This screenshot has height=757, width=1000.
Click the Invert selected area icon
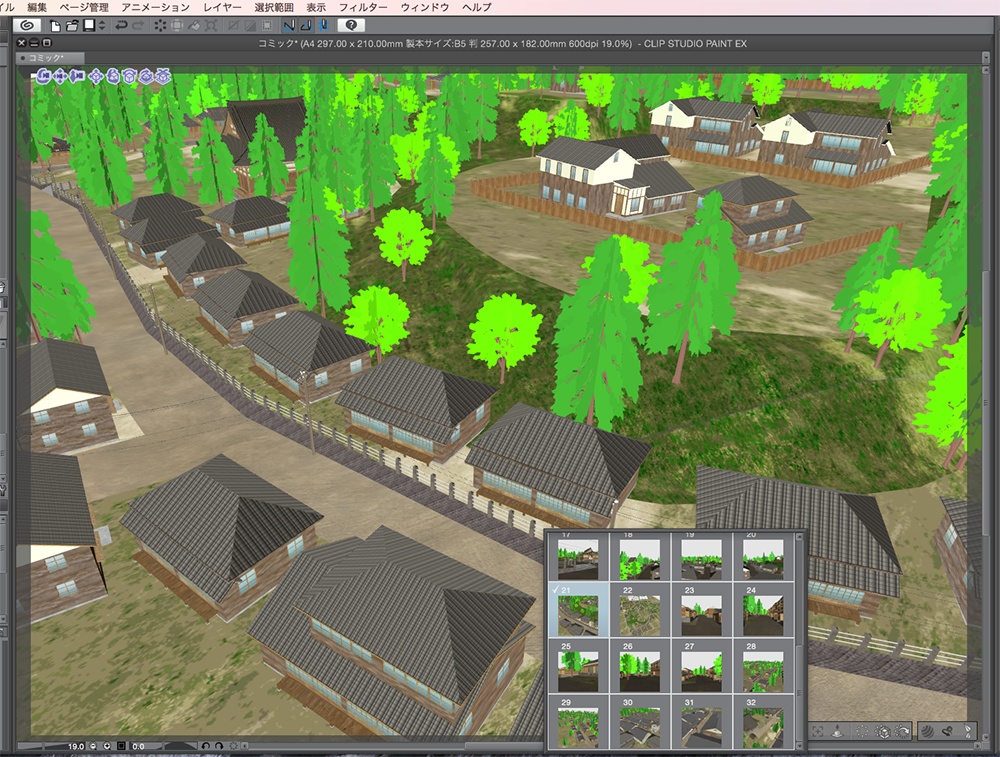(250, 26)
